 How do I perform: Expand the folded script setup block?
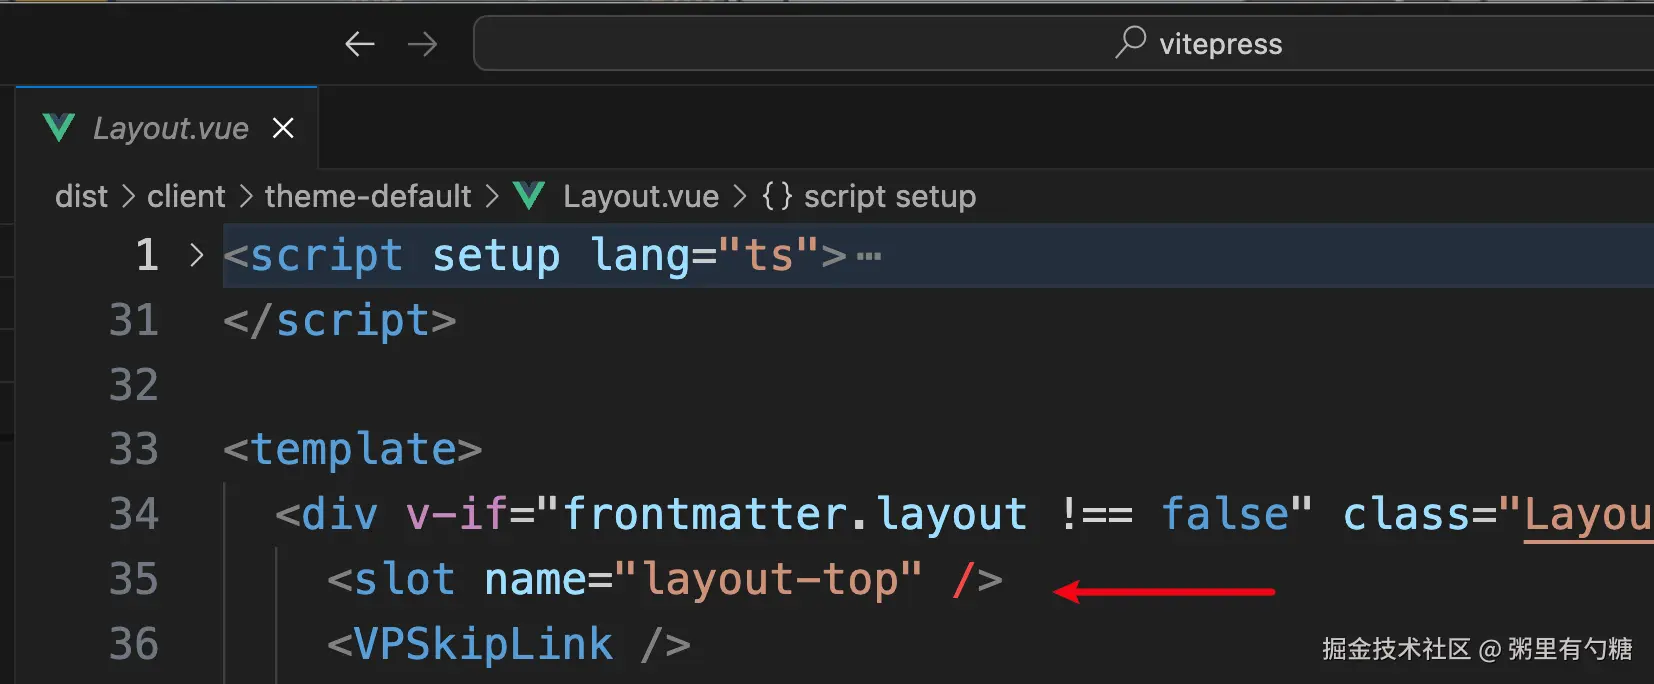pyautogui.click(x=197, y=256)
